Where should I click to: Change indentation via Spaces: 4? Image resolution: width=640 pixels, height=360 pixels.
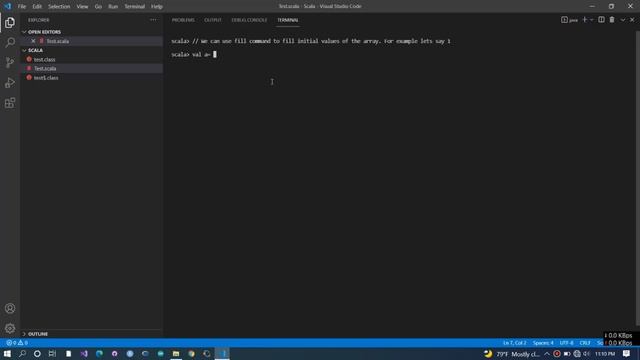(543, 343)
